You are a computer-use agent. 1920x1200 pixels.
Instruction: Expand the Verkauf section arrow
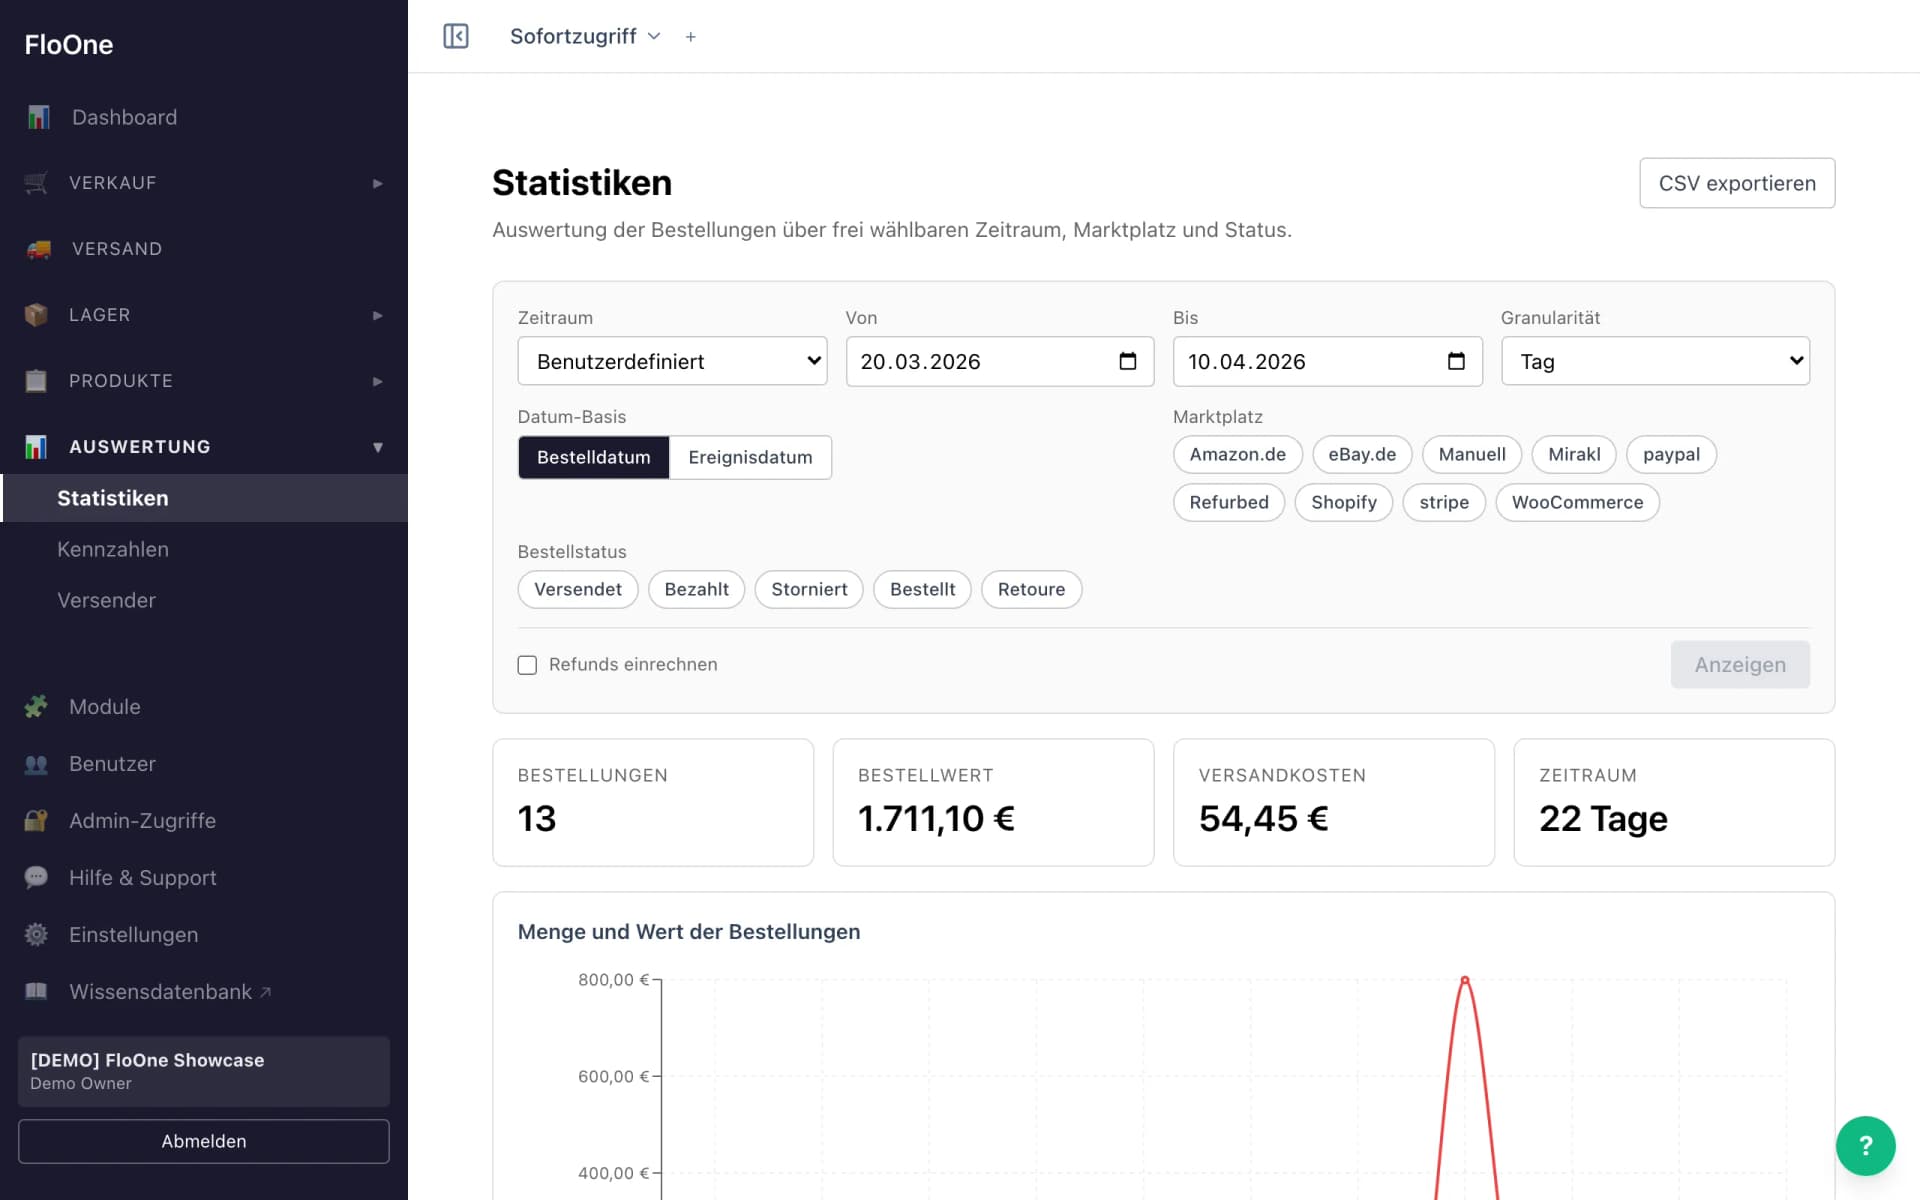pyautogui.click(x=378, y=183)
